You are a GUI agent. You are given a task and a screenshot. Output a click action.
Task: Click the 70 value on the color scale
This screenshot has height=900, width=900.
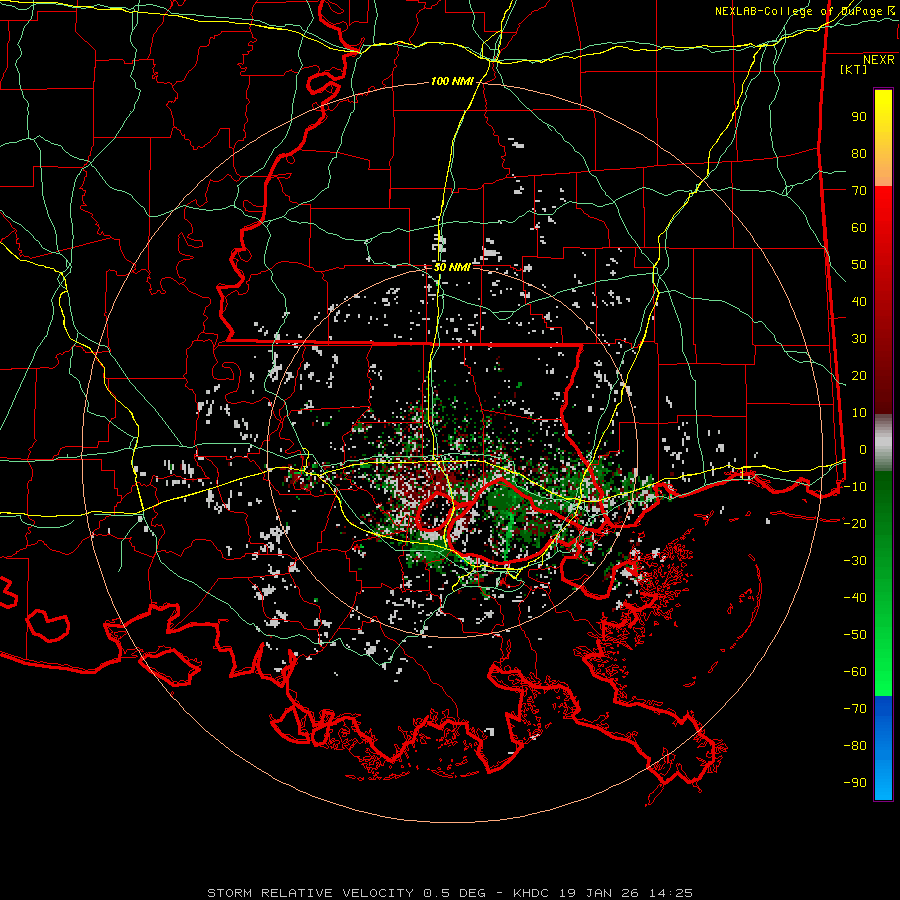click(859, 191)
